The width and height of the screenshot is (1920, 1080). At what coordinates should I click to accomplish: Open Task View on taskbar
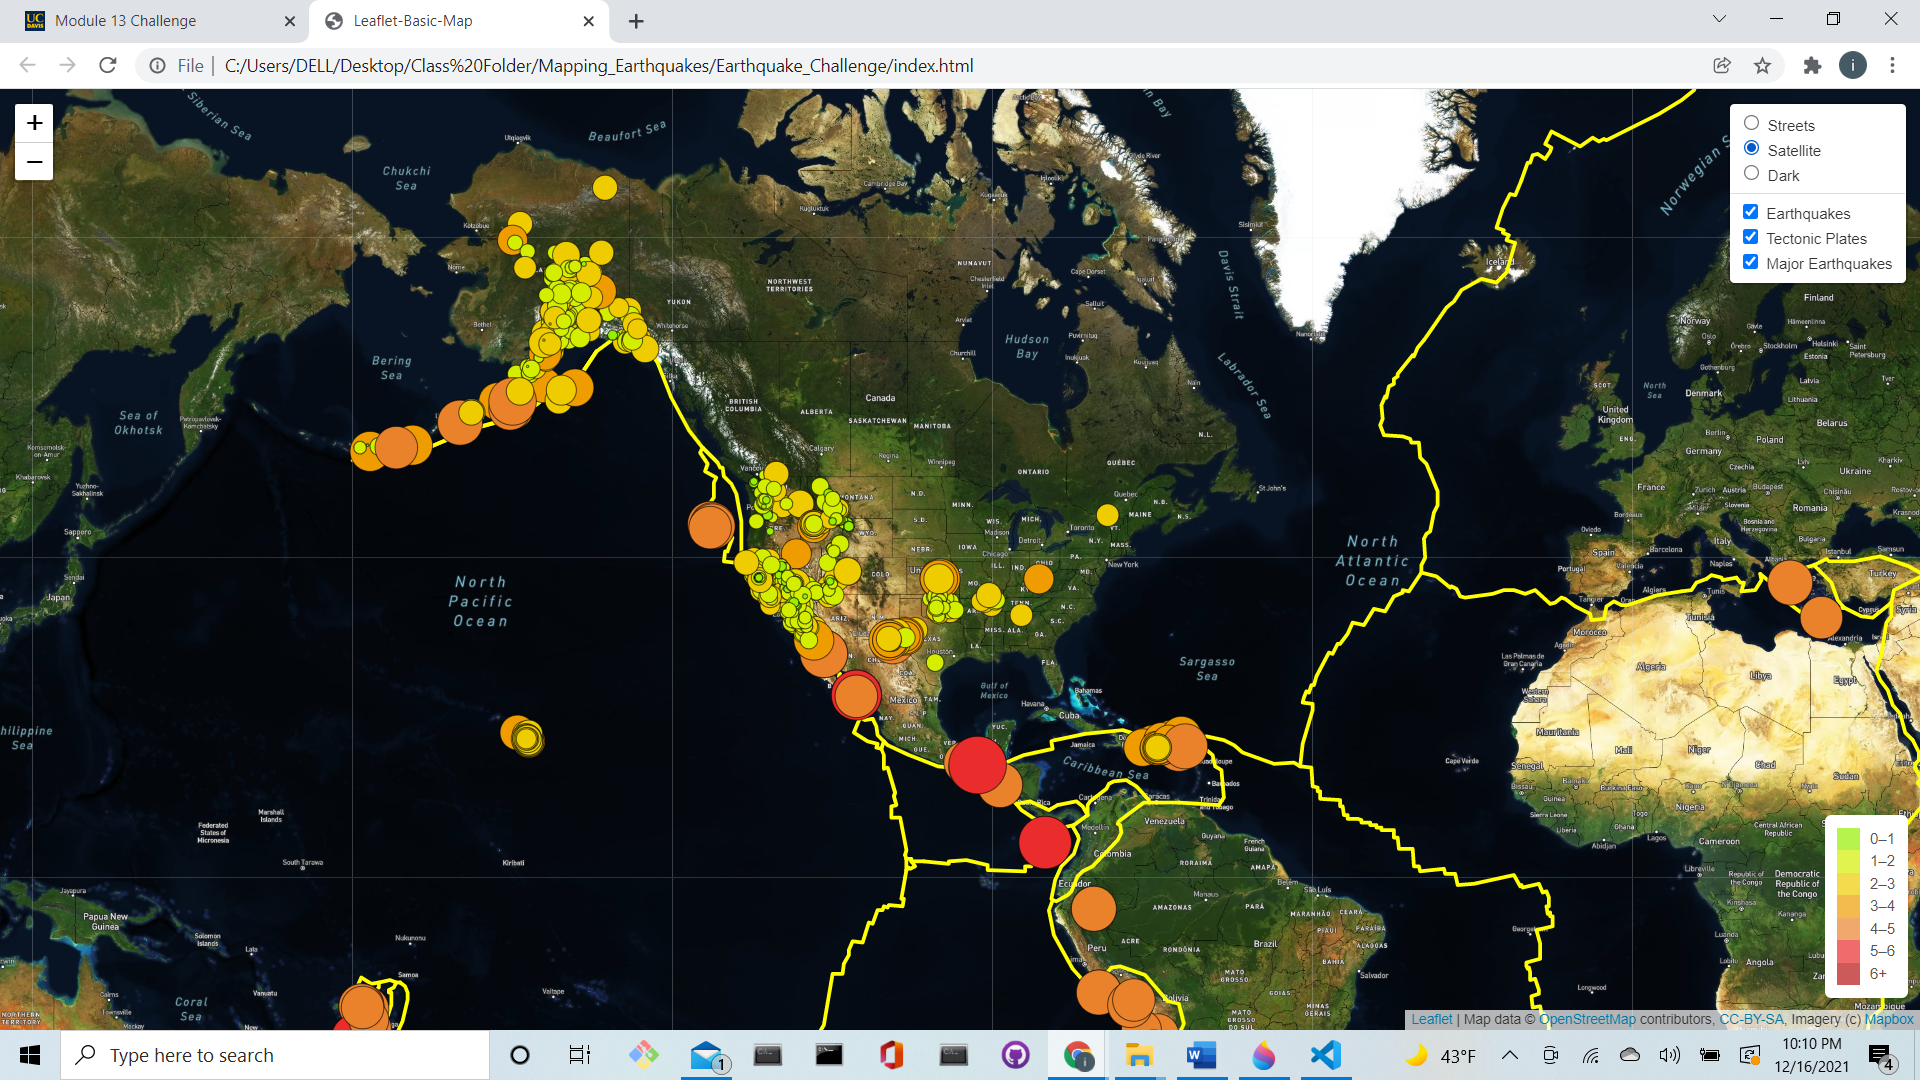coord(580,1055)
